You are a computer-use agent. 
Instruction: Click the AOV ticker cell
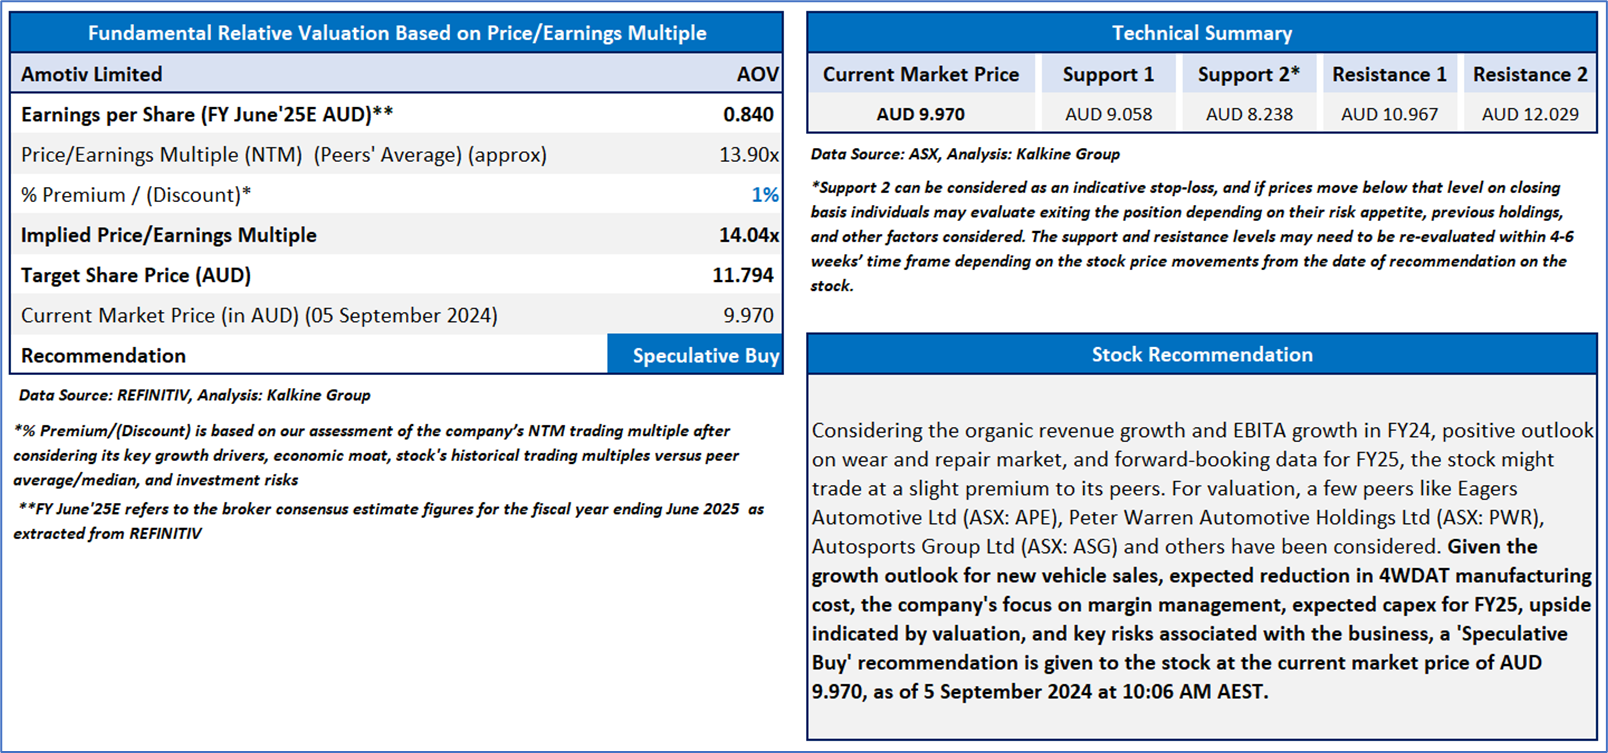click(757, 74)
